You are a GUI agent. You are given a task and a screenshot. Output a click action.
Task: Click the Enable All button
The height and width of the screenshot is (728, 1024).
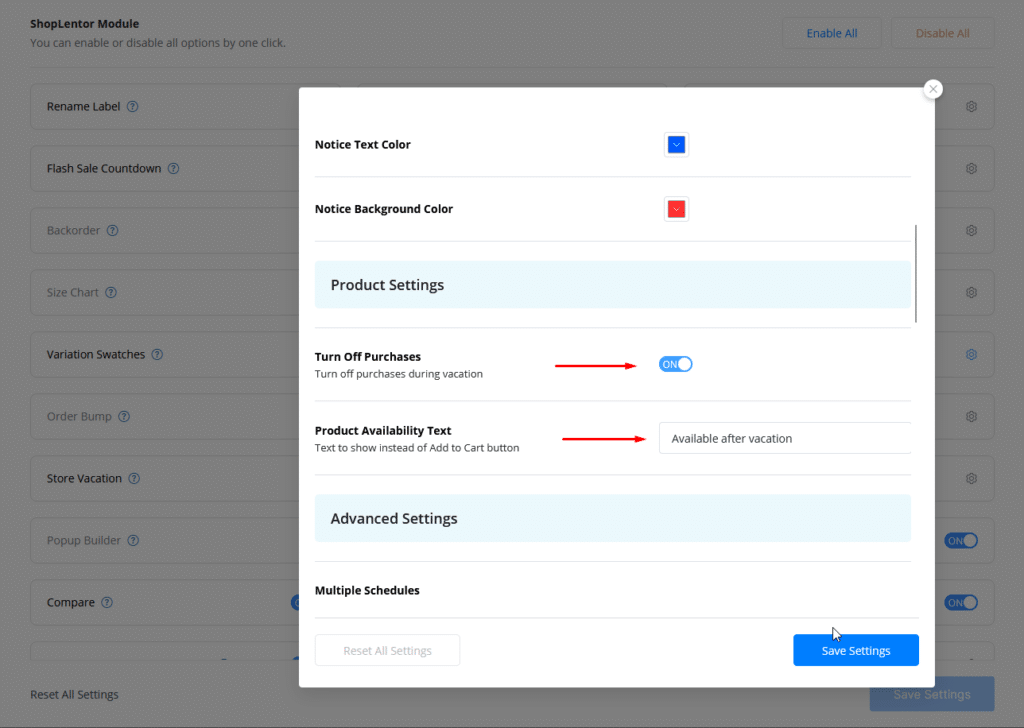pyautogui.click(x=832, y=33)
